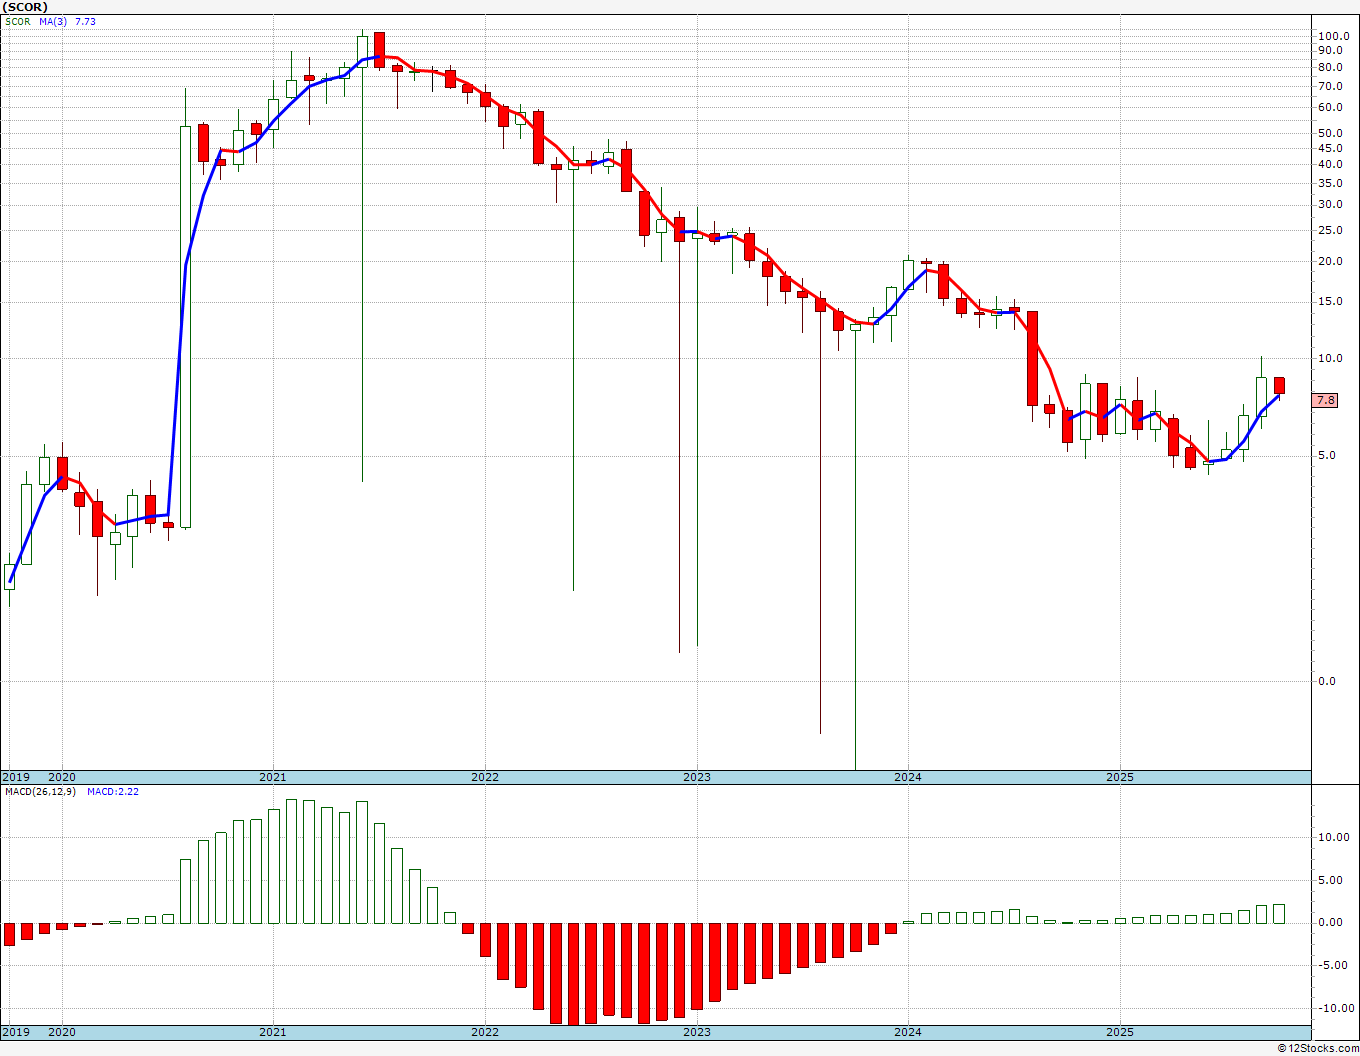Click 2019 on the price chart time axis
1360x1056 pixels.
[16, 777]
